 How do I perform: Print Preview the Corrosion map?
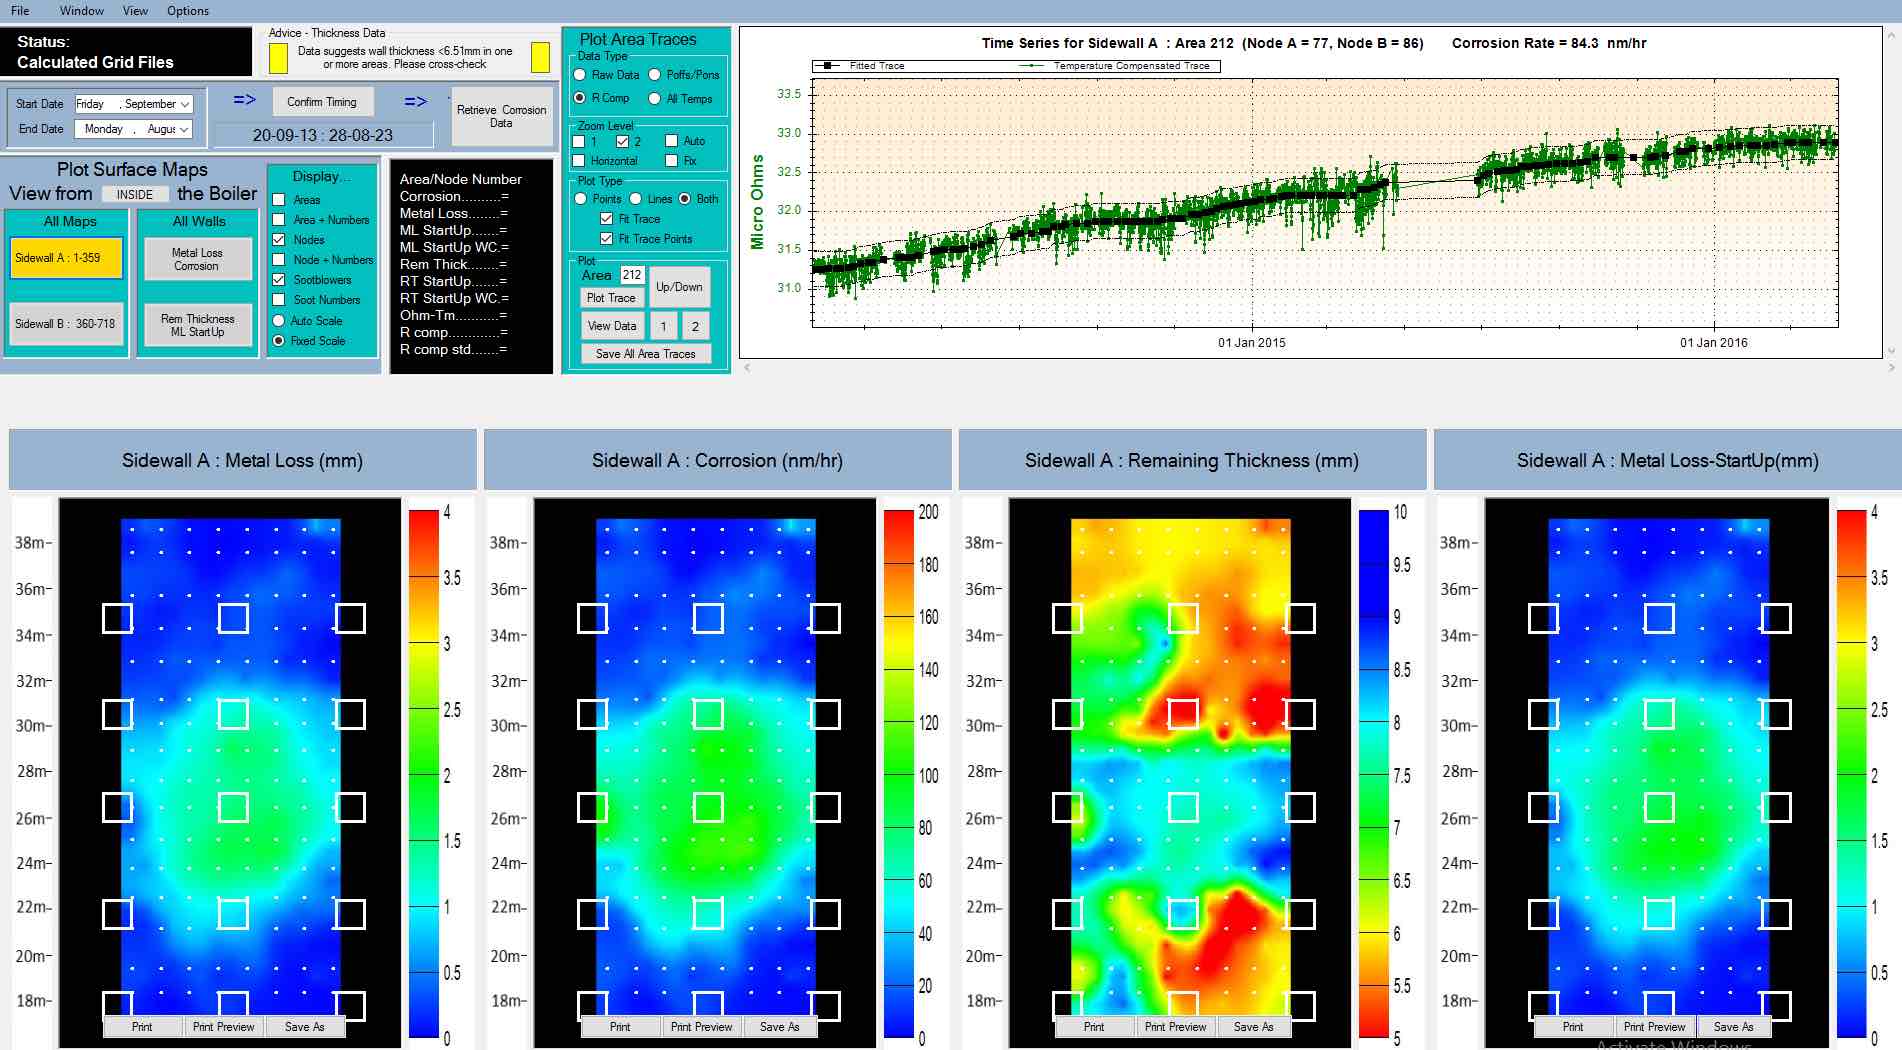[x=702, y=1027]
